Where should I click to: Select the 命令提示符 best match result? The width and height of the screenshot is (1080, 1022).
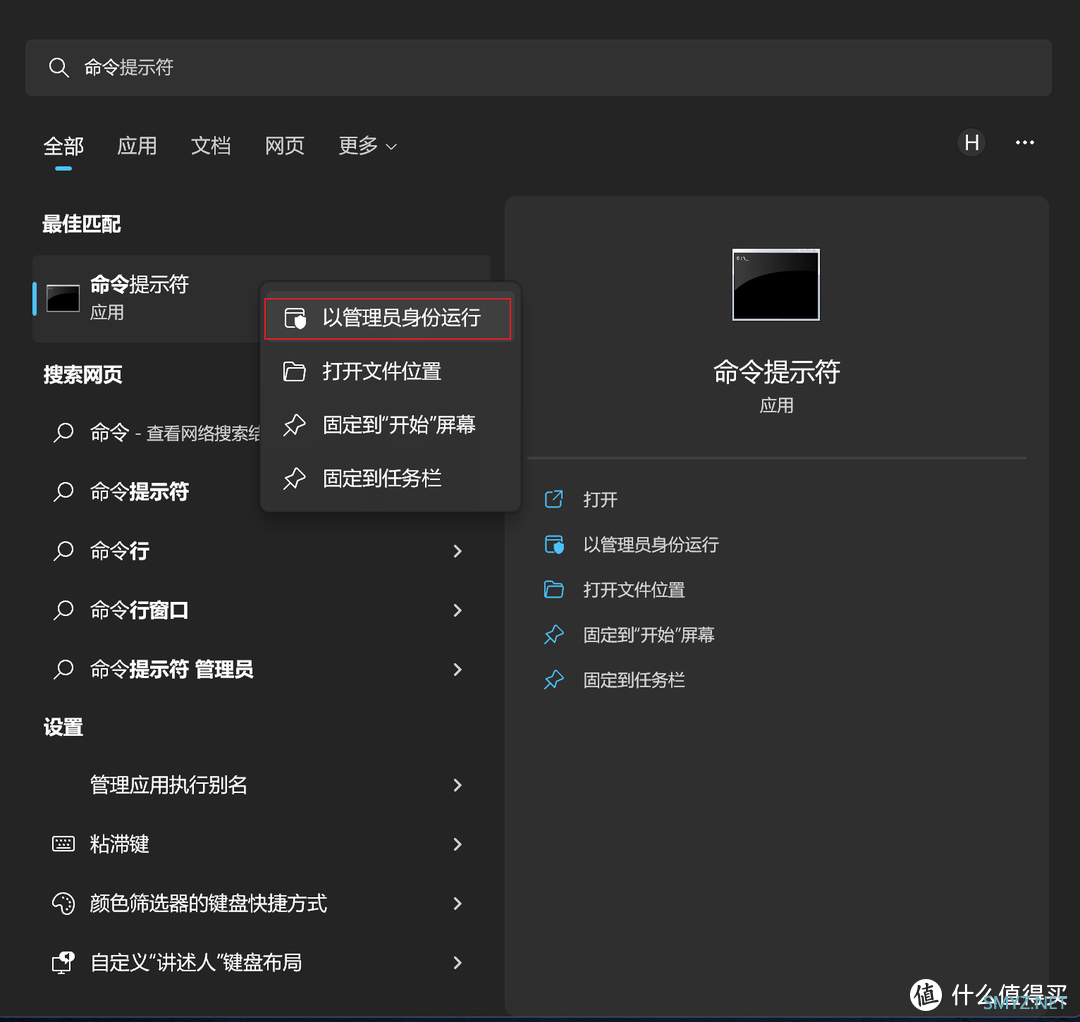tap(146, 298)
